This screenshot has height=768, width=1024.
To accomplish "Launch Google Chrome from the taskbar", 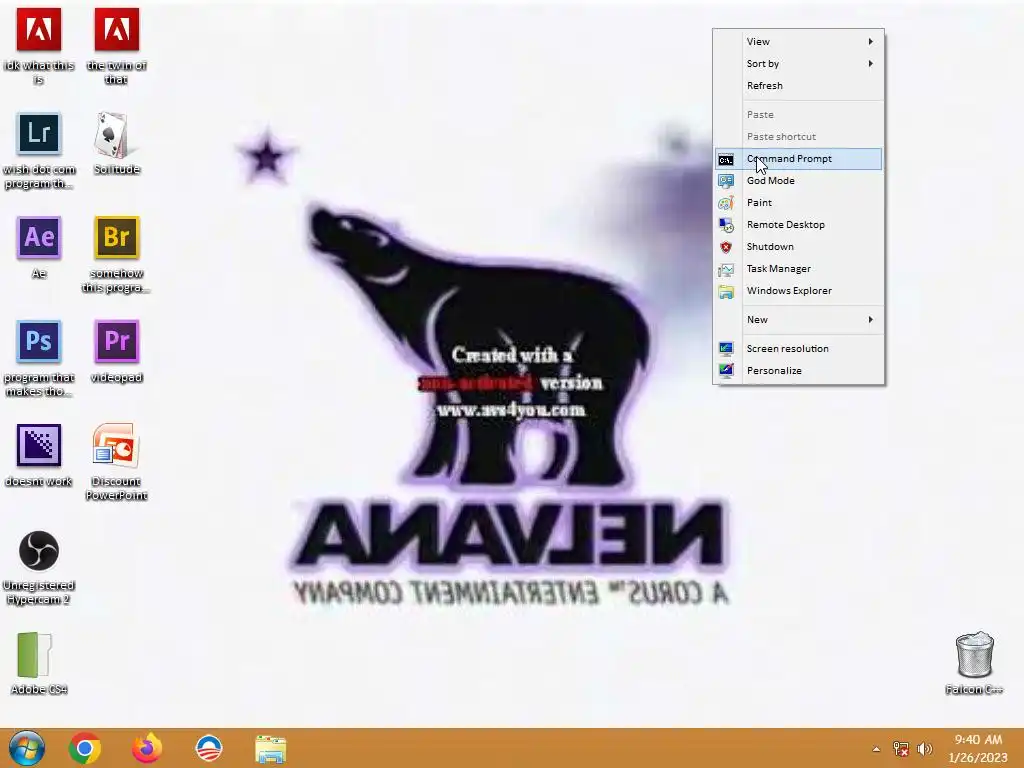I will click(85, 749).
